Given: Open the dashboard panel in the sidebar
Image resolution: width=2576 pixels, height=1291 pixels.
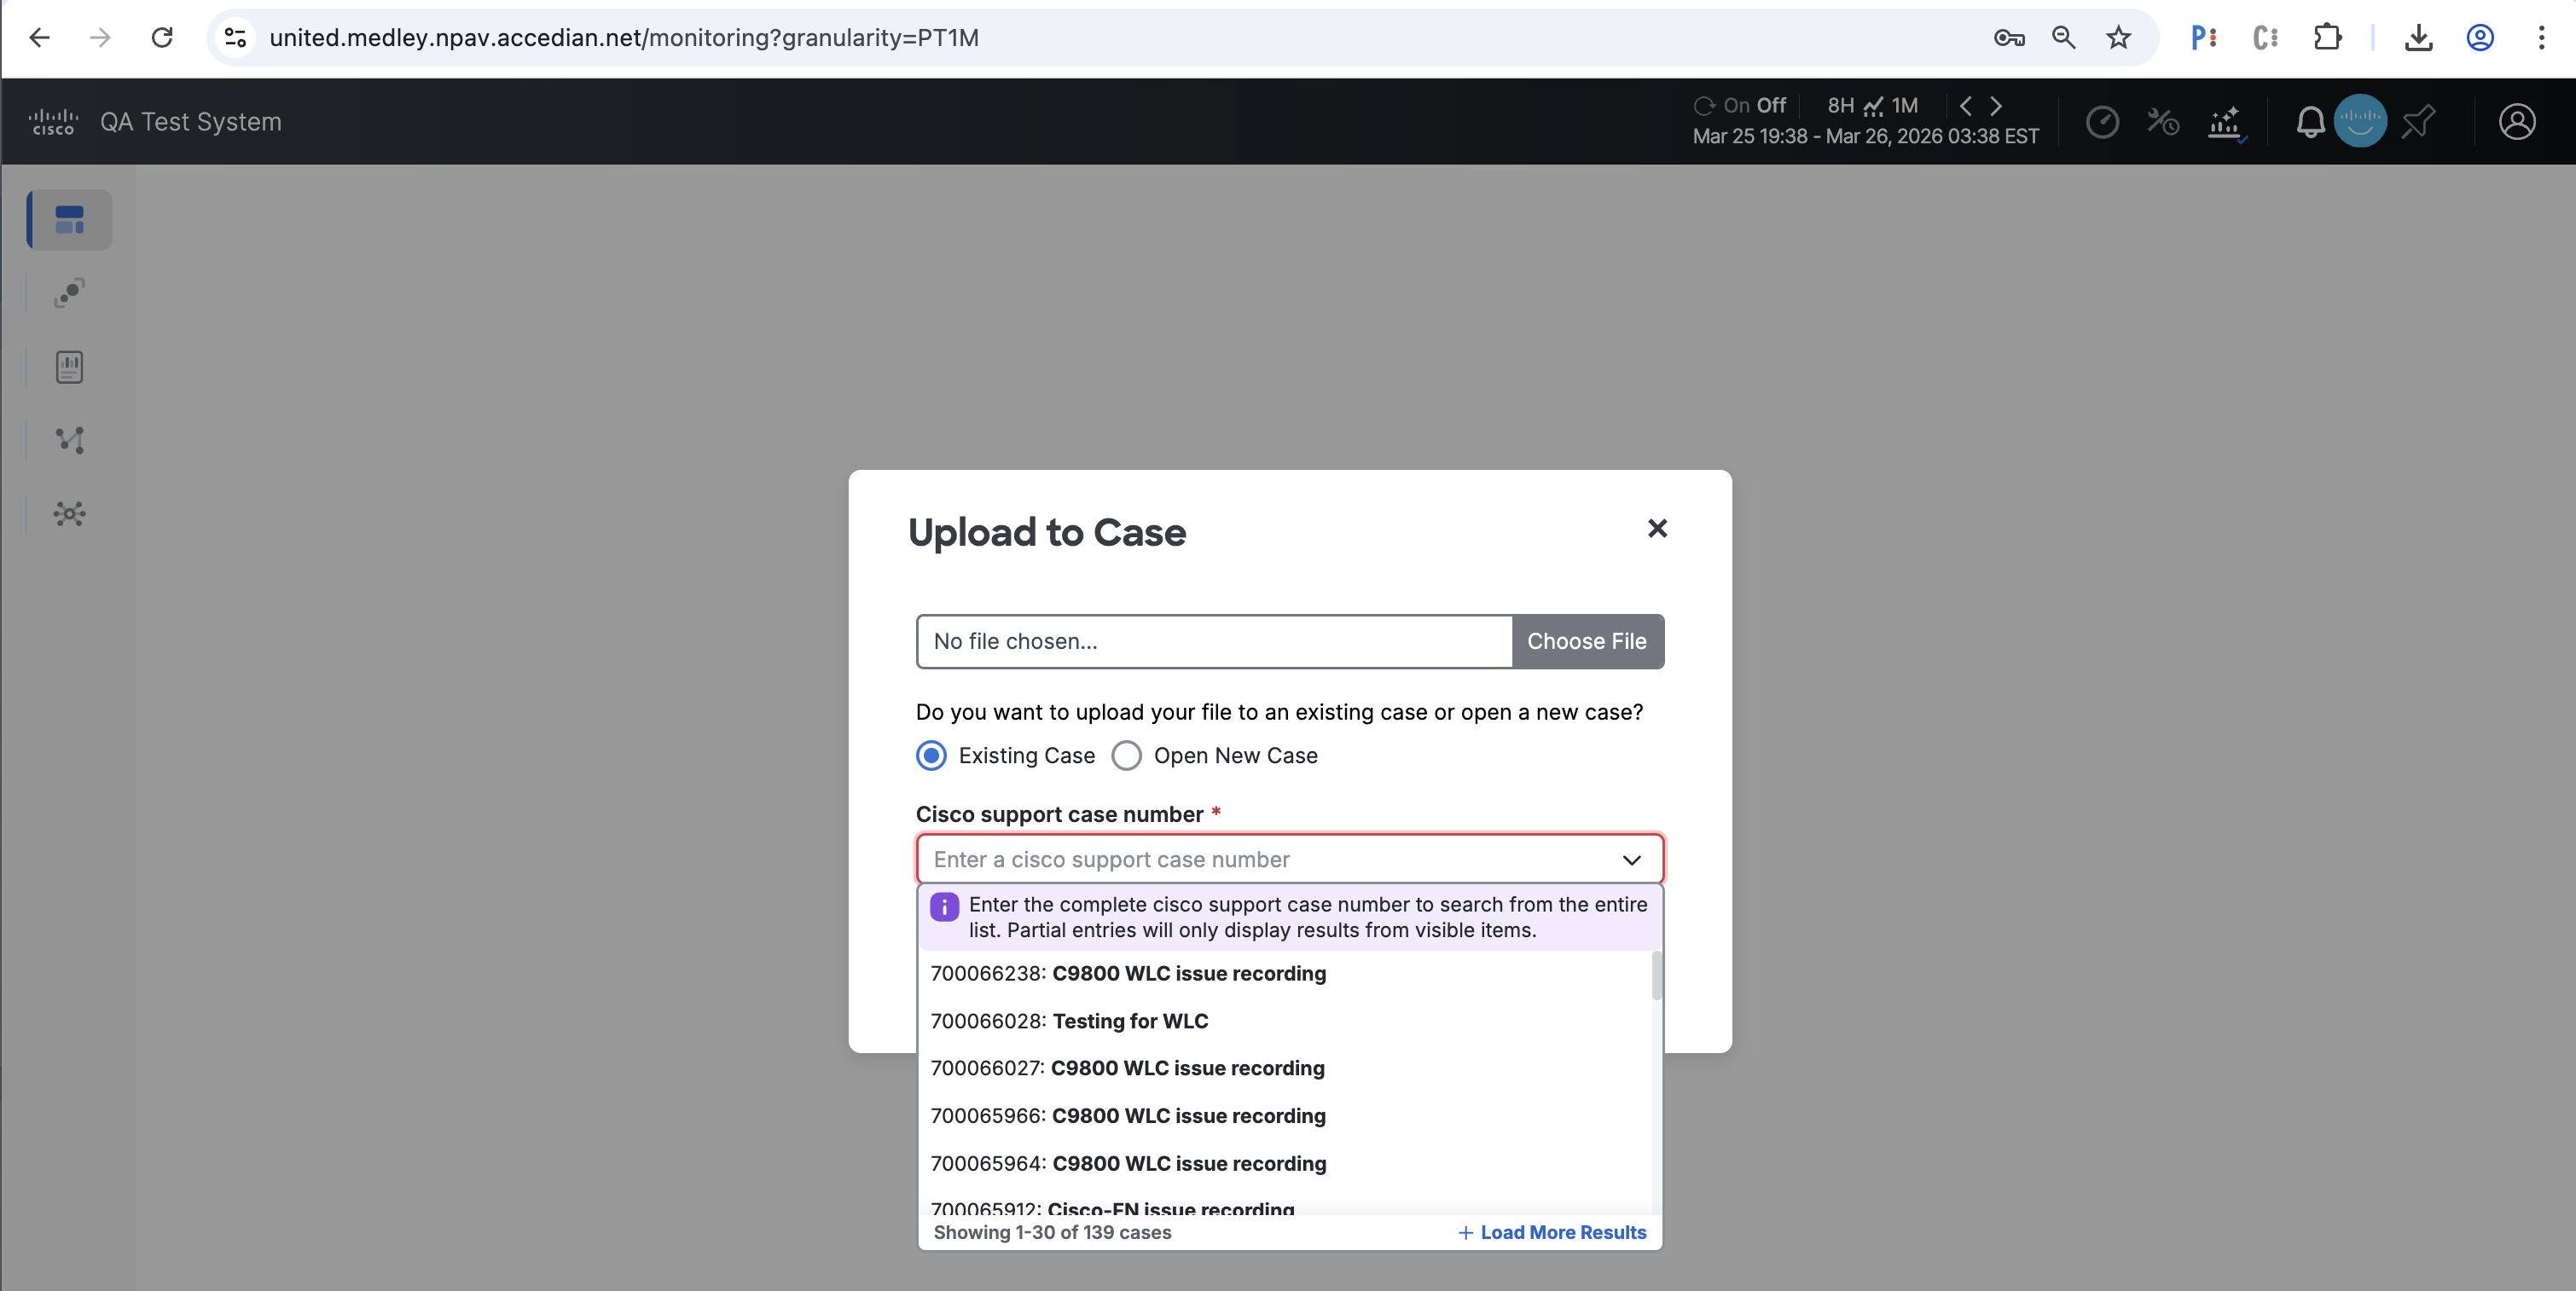Looking at the screenshot, I should point(68,219).
